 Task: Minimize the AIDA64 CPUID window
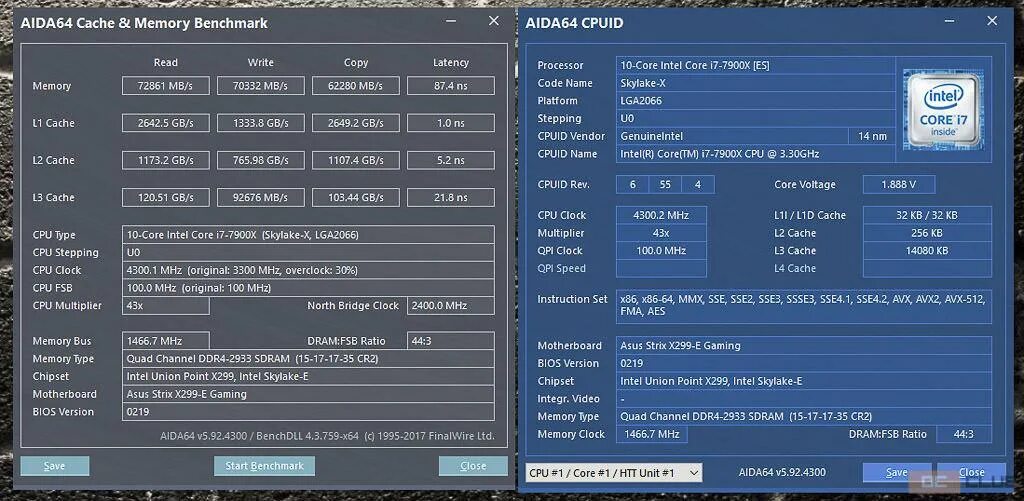point(949,22)
